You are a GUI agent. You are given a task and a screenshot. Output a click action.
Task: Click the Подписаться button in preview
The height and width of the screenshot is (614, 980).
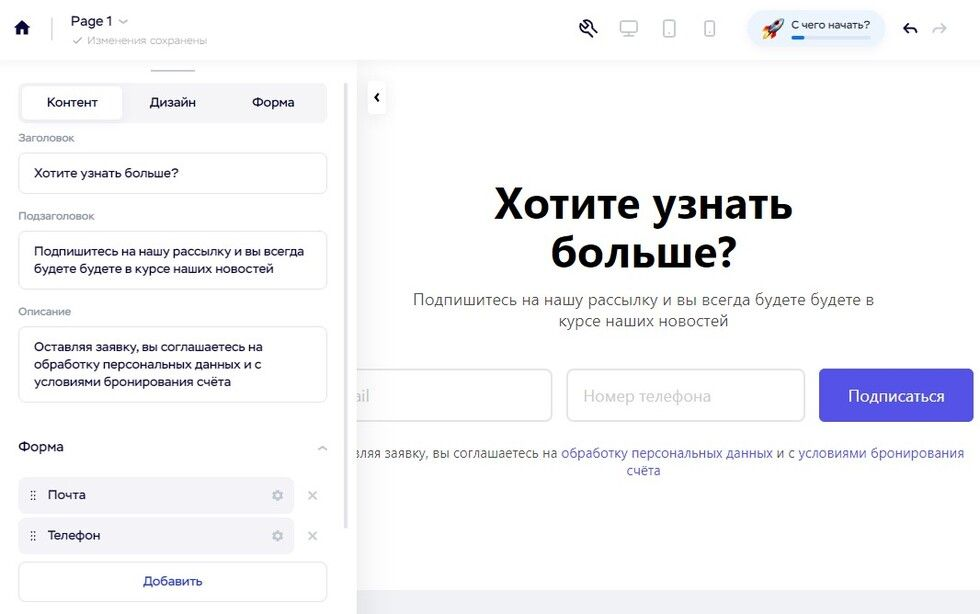[x=896, y=395]
